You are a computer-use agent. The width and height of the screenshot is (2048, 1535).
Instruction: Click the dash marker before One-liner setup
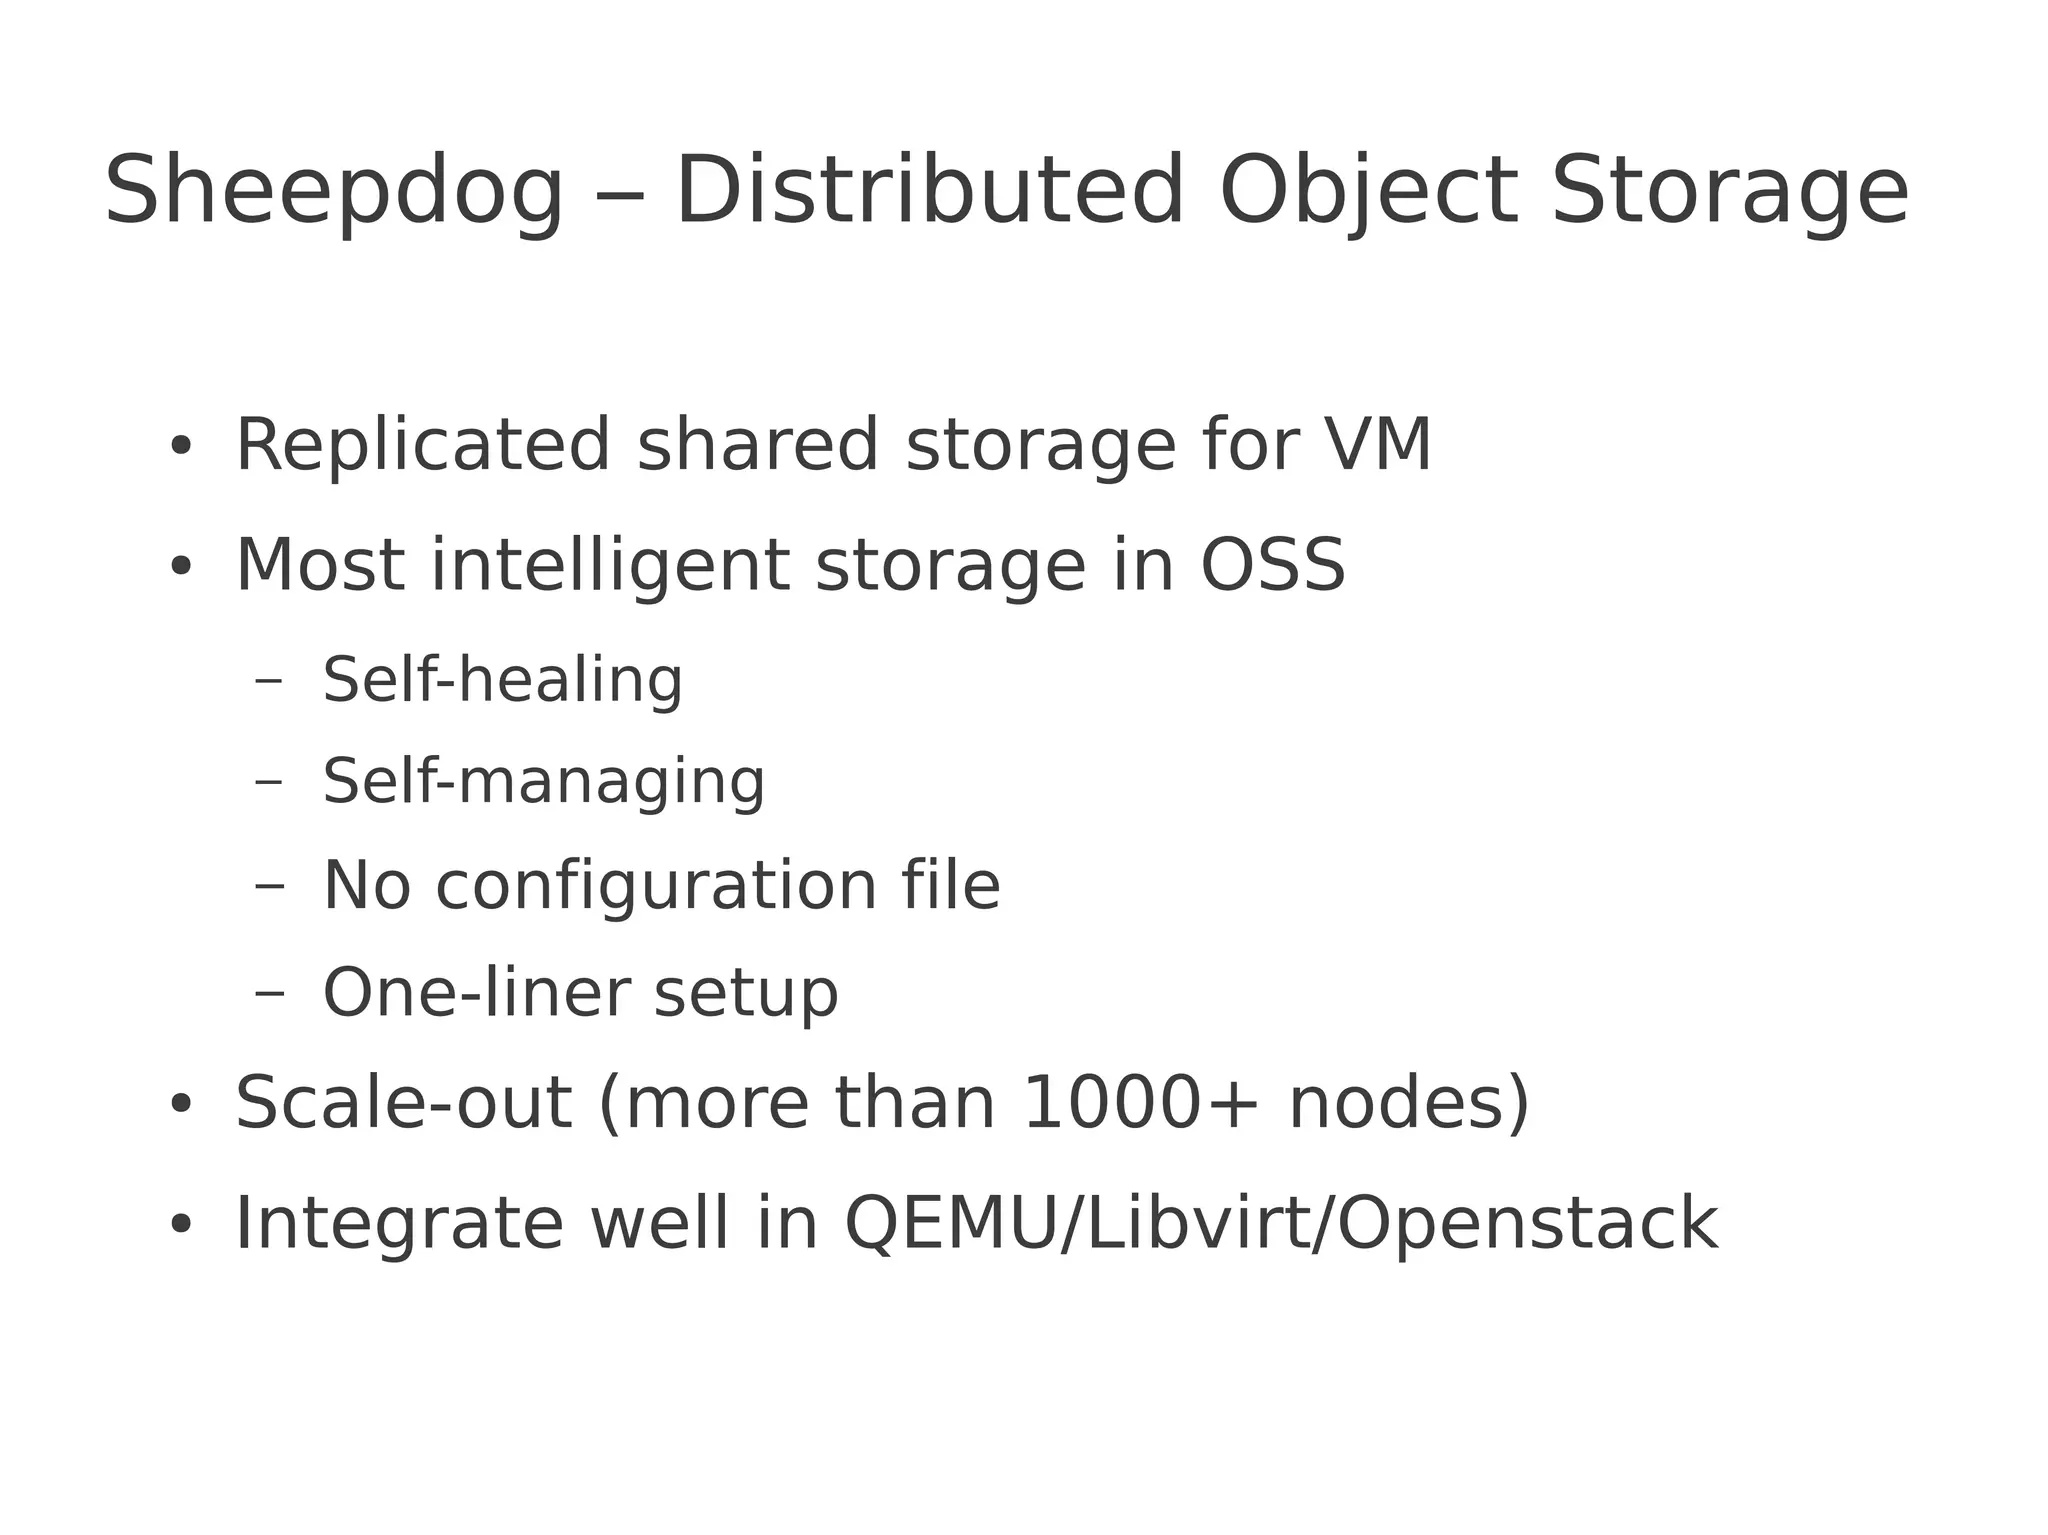(269, 993)
